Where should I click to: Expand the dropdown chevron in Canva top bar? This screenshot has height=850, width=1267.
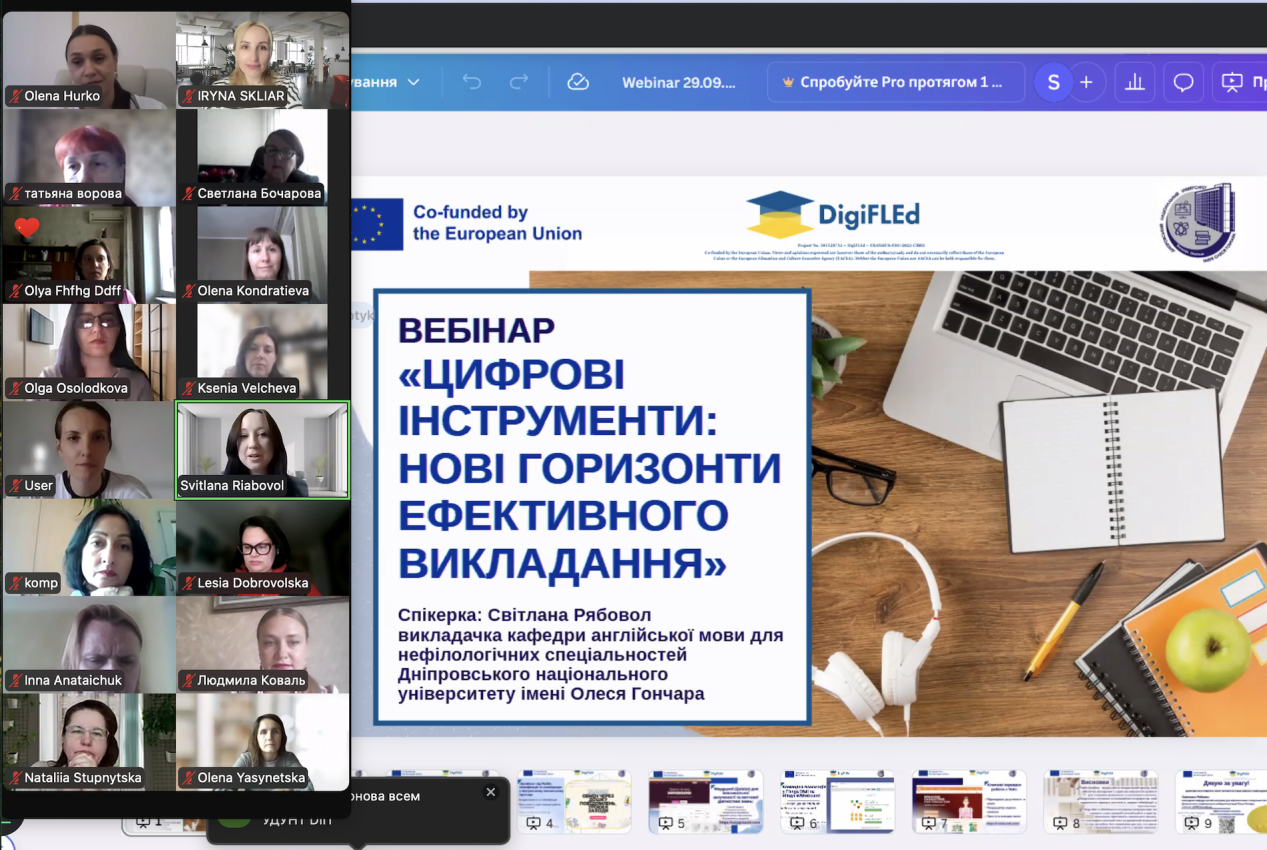click(413, 82)
